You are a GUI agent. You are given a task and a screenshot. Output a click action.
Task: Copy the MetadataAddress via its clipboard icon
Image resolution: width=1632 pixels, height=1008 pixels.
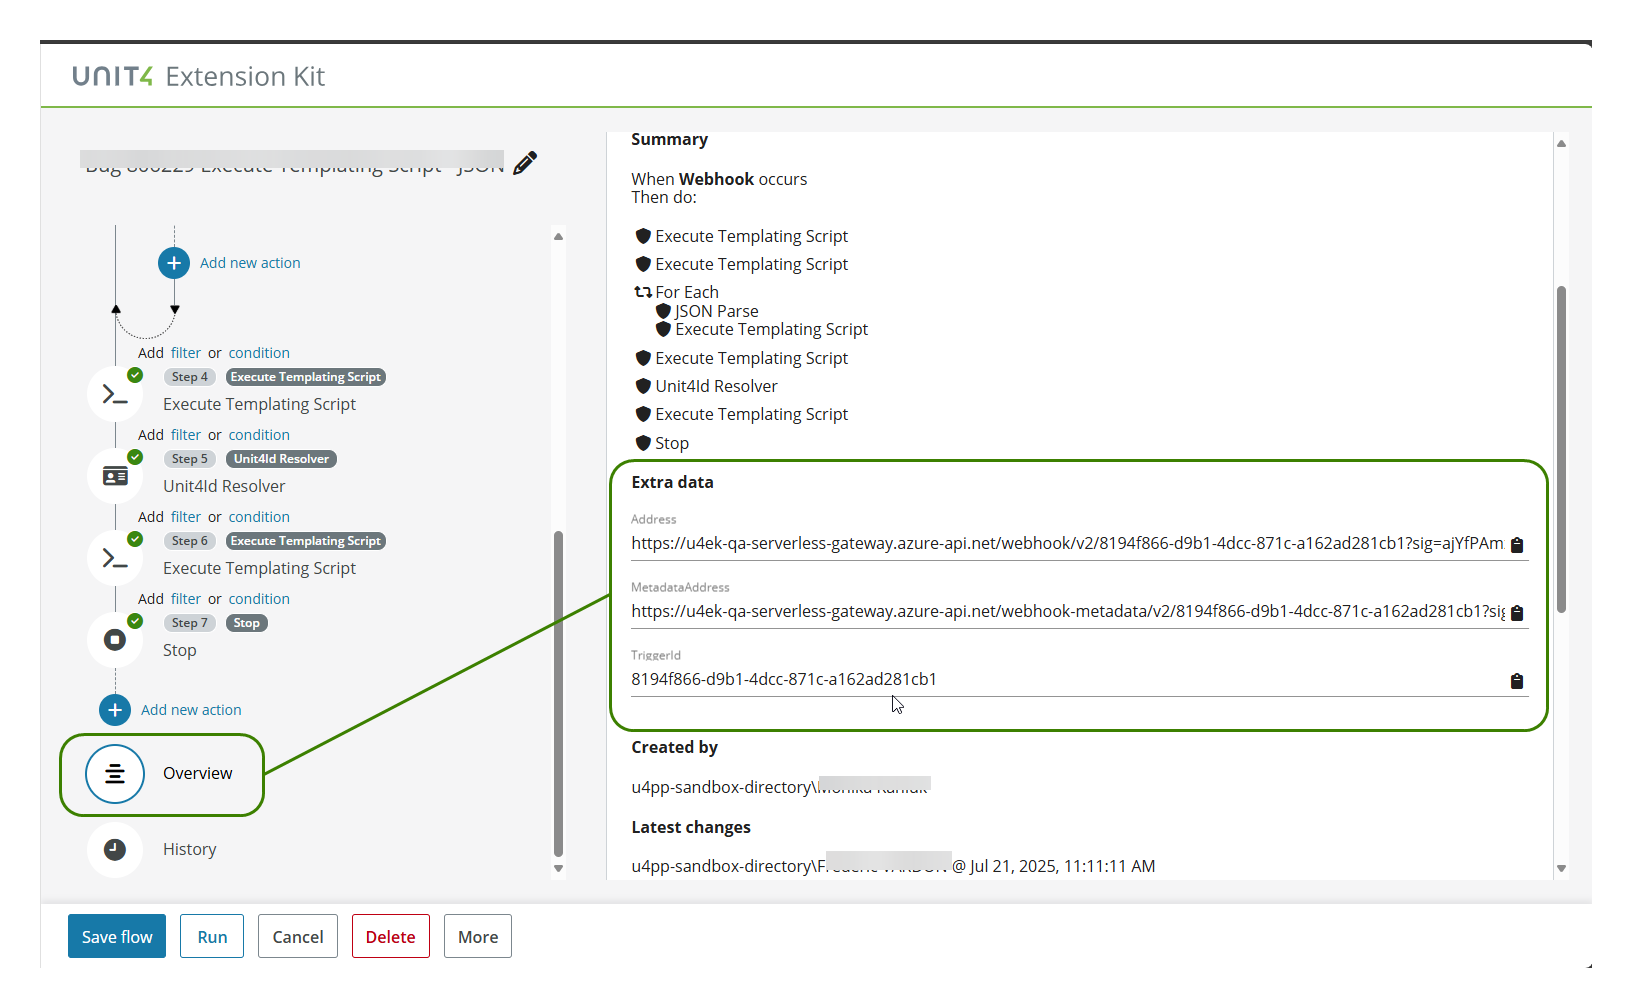(1517, 612)
